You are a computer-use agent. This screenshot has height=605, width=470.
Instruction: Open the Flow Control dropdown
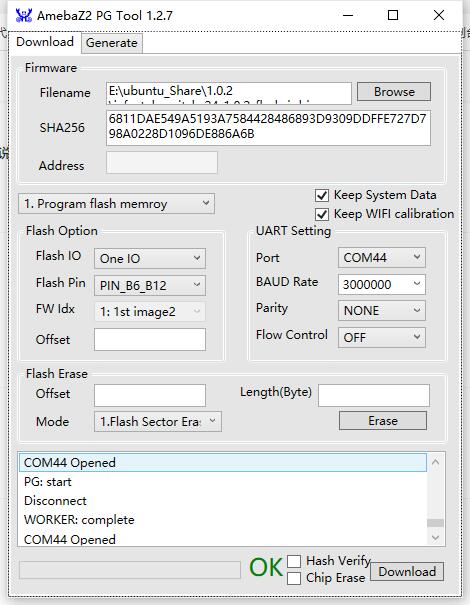382,338
